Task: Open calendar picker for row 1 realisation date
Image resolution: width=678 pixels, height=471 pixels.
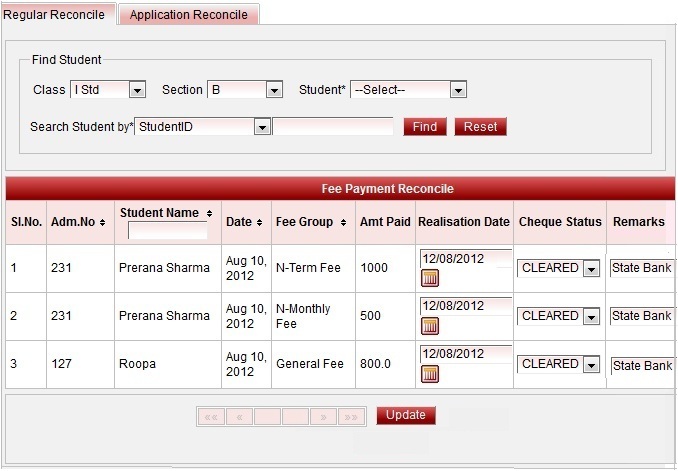Action: [431, 277]
